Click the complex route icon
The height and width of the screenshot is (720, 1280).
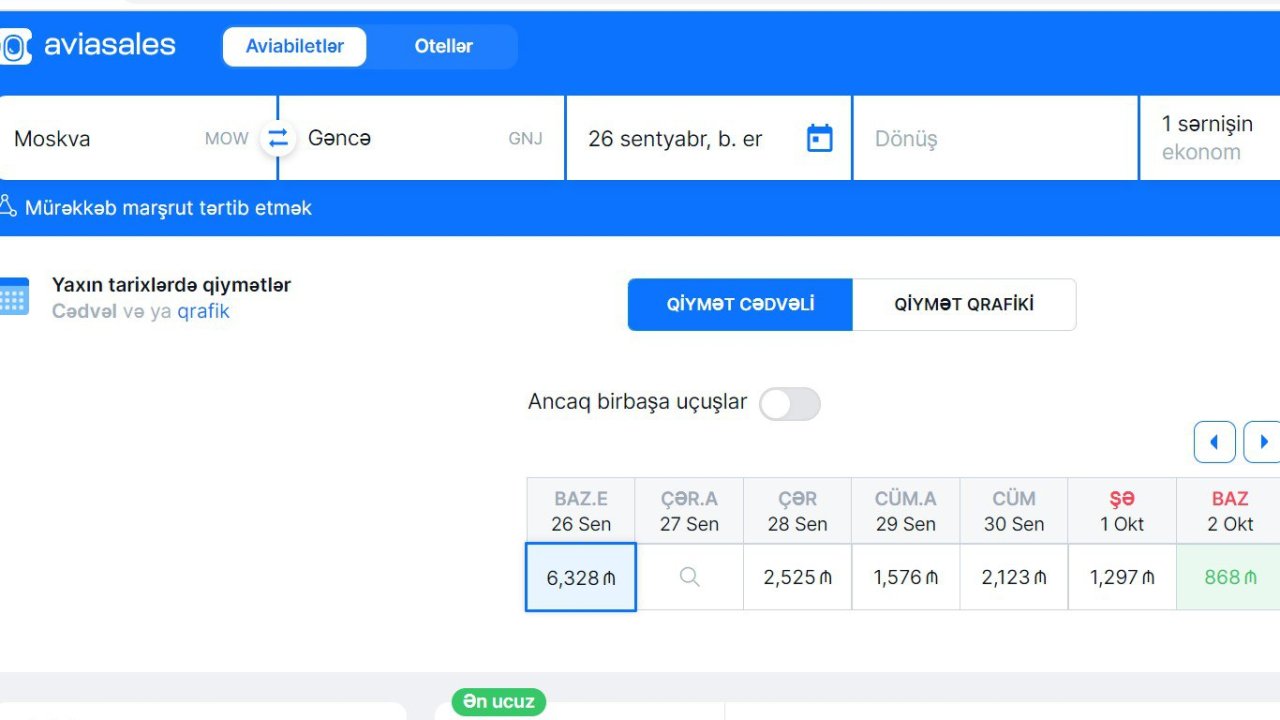pos(8,207)
